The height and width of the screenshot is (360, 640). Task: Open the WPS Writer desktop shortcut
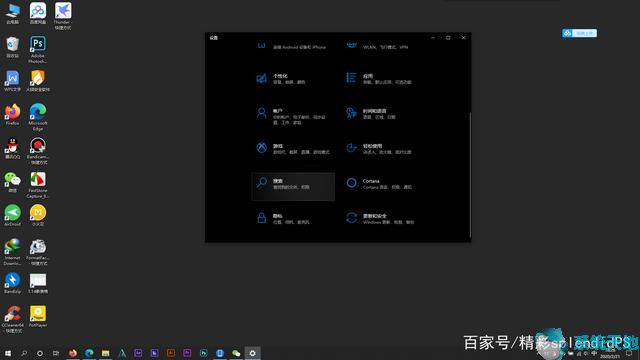[x=13, y=80]
